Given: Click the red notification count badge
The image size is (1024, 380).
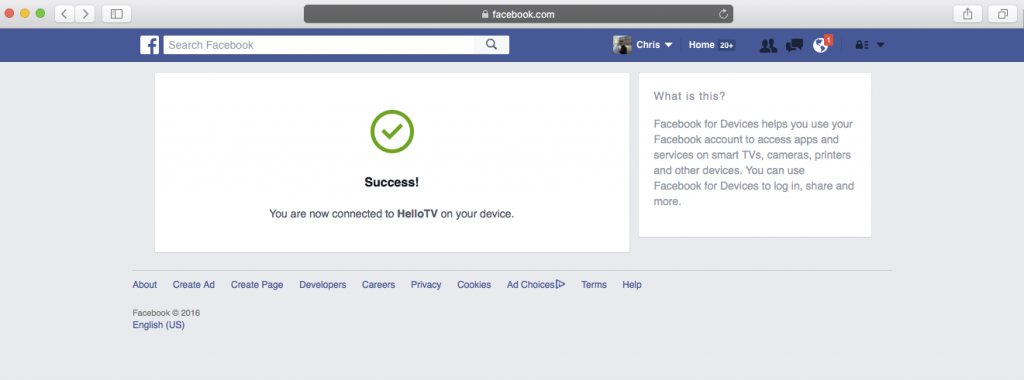Looking at the screenshot, I should click(x=828, y=40).
